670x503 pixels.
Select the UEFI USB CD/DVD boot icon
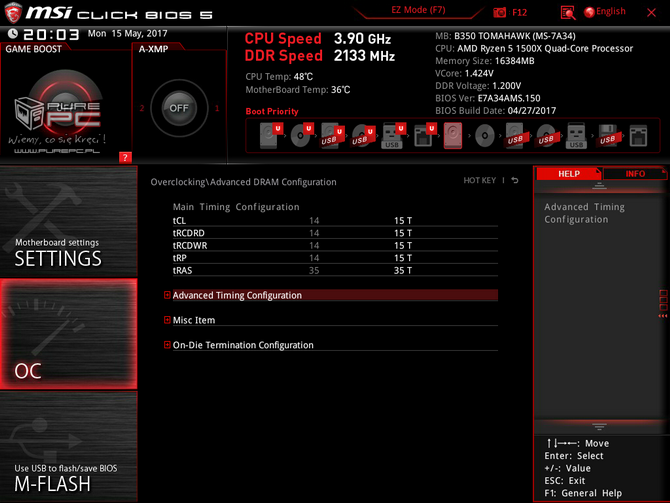[363, 135]
